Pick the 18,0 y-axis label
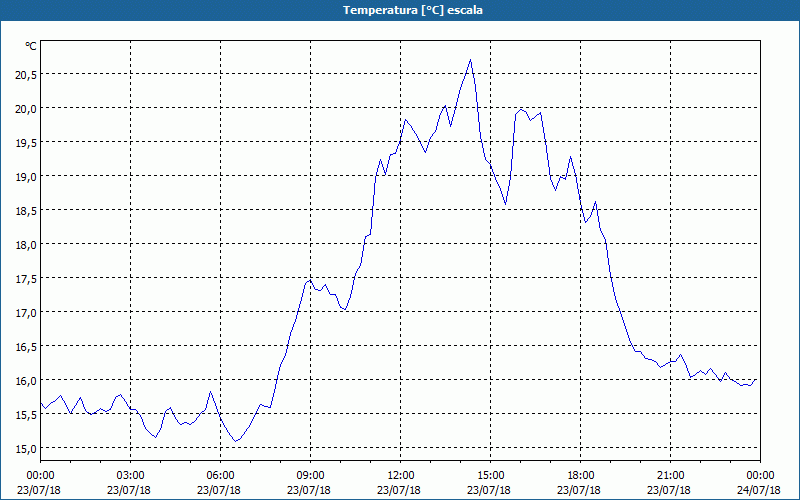800x500 pixels. 26,245
